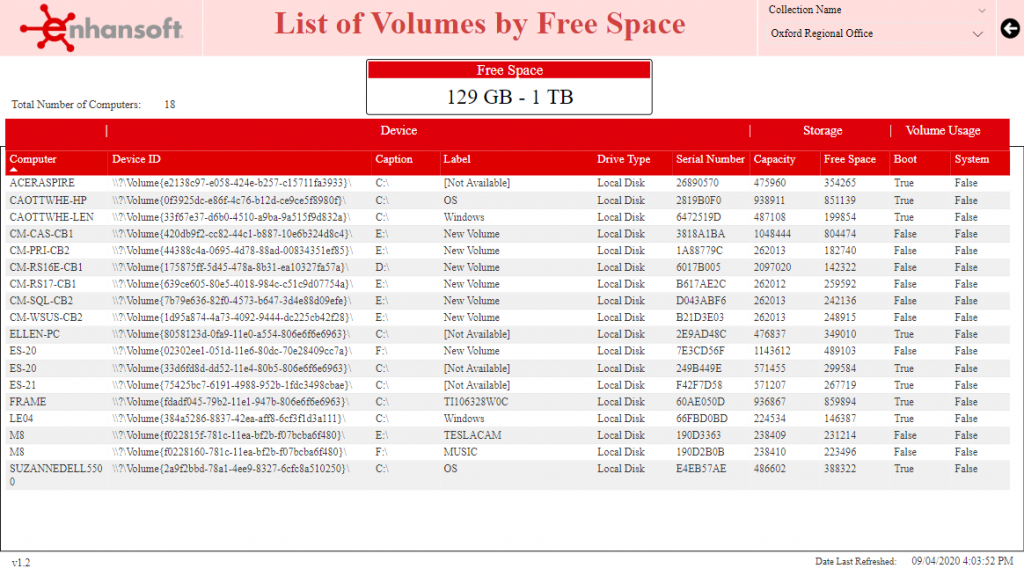Click serial number E4EB57AE
This screenshot has height=576, width=1024.
[701, 469]
